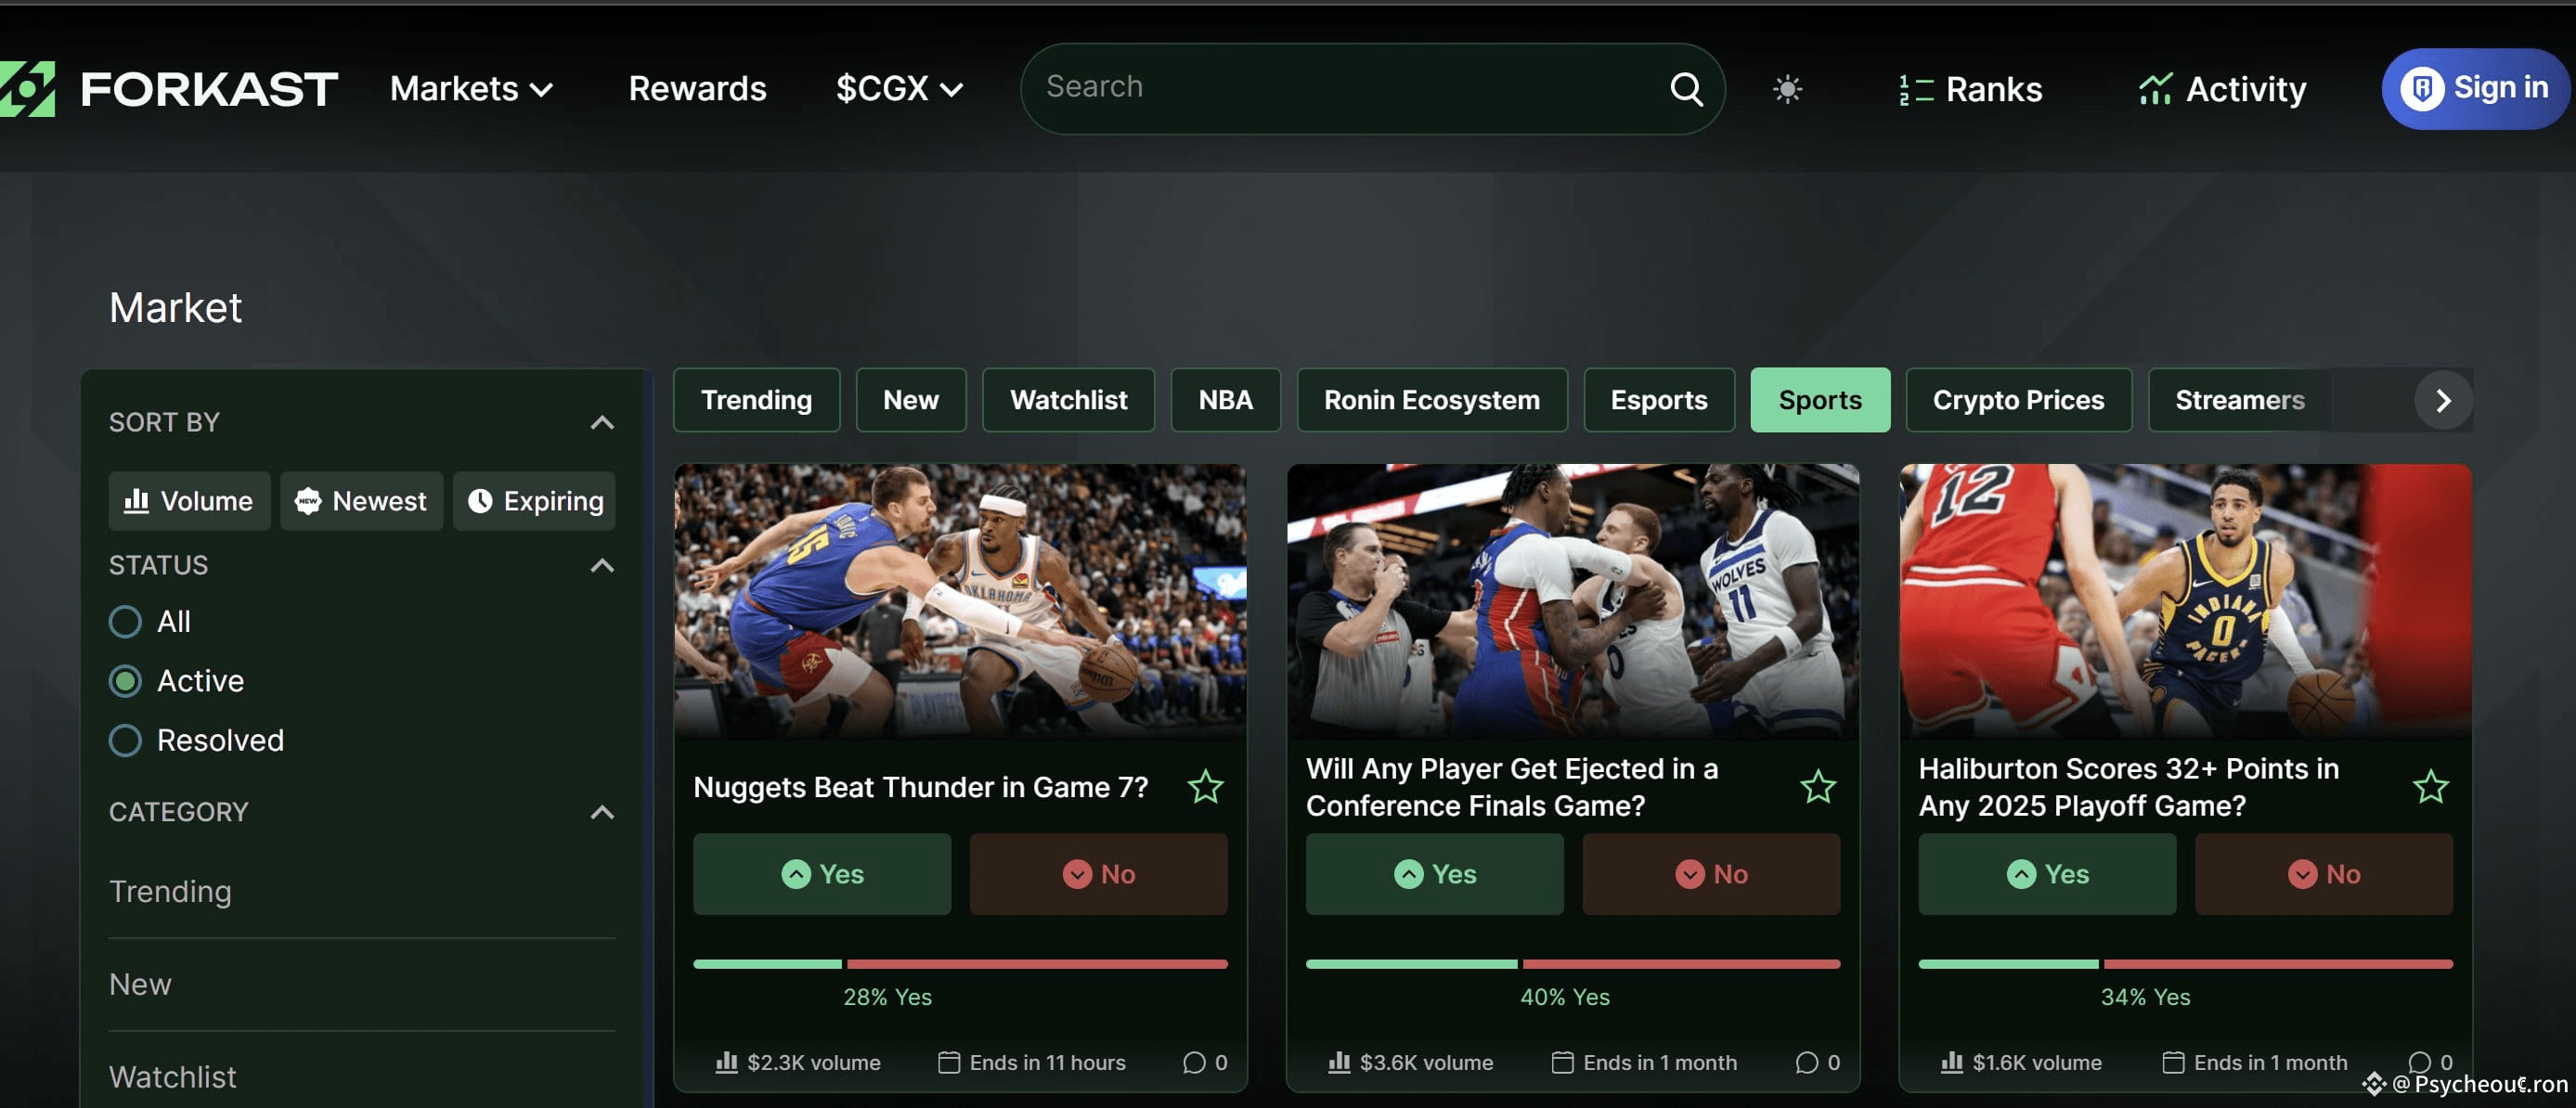Click calendar icon on Player Ejected card
The width and height of the screenshot is (2576, 1108).
pos(1562,1062)
